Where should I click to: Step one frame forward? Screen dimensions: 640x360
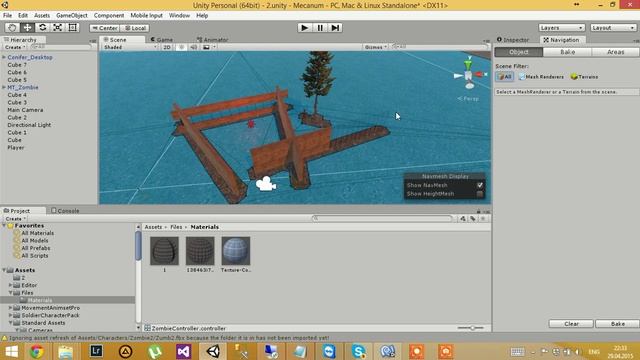coord(335,28)
